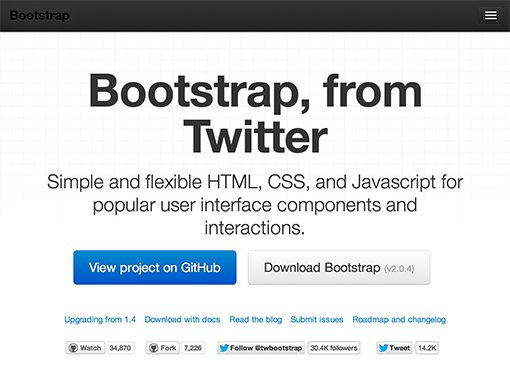This screenshot has width=510, height=383.
Task: Click the 34,870 watchers count
Action: point(120,348)
